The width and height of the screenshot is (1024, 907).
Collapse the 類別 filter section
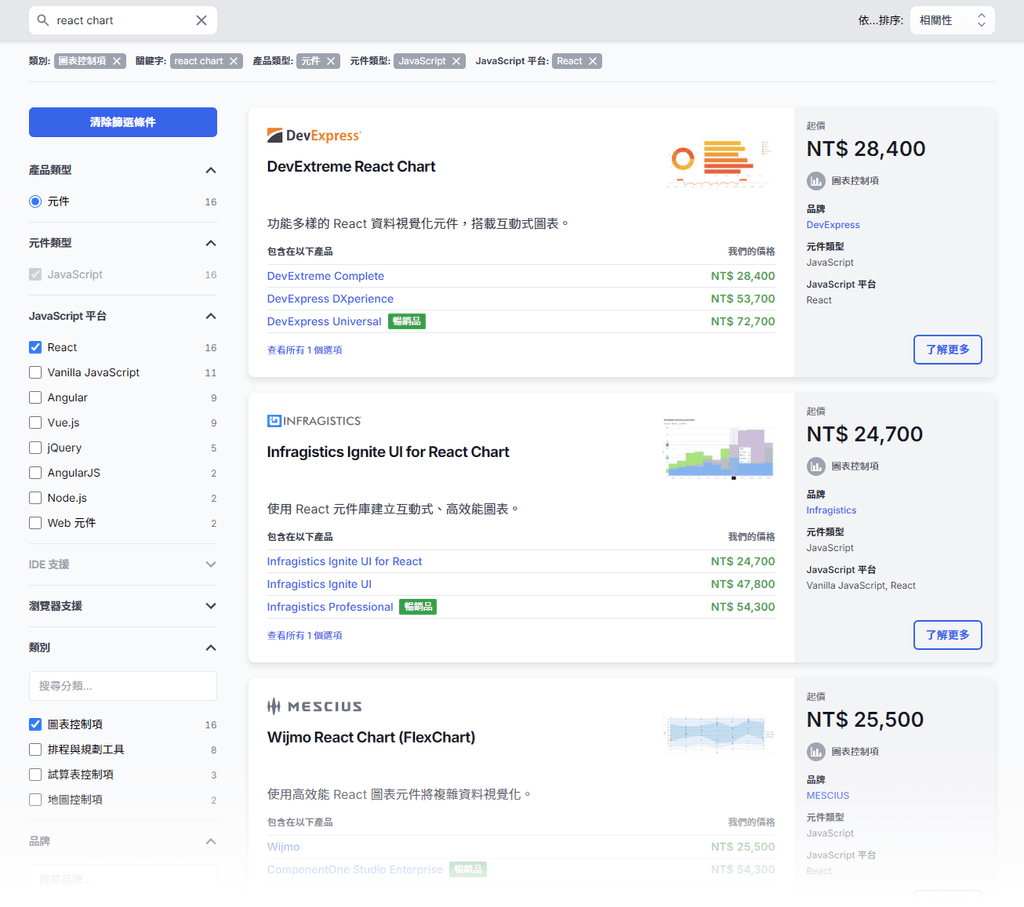point(210,648)
